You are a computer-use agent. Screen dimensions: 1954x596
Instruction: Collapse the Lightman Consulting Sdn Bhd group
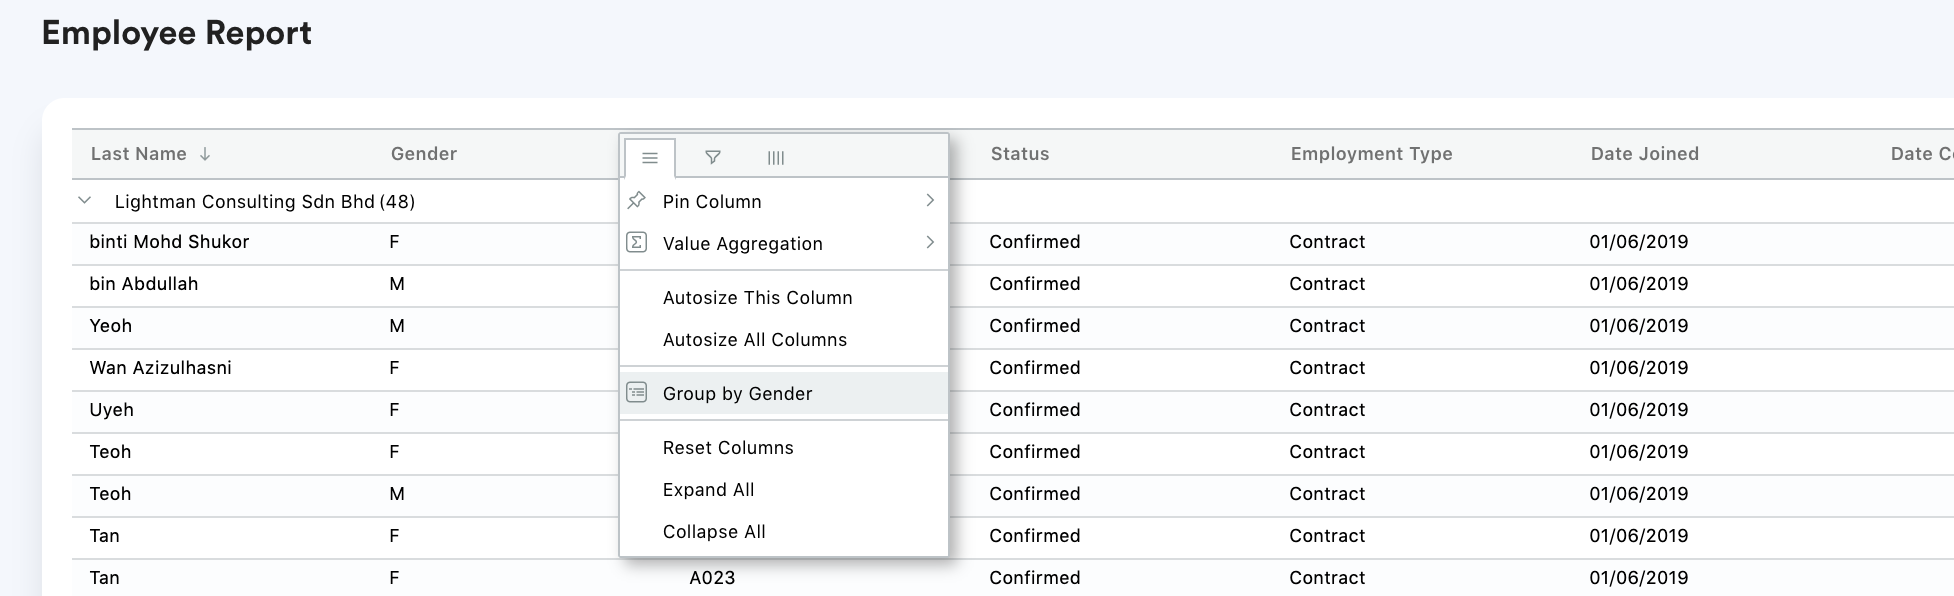pyautogui.click(x=85, y=201)
